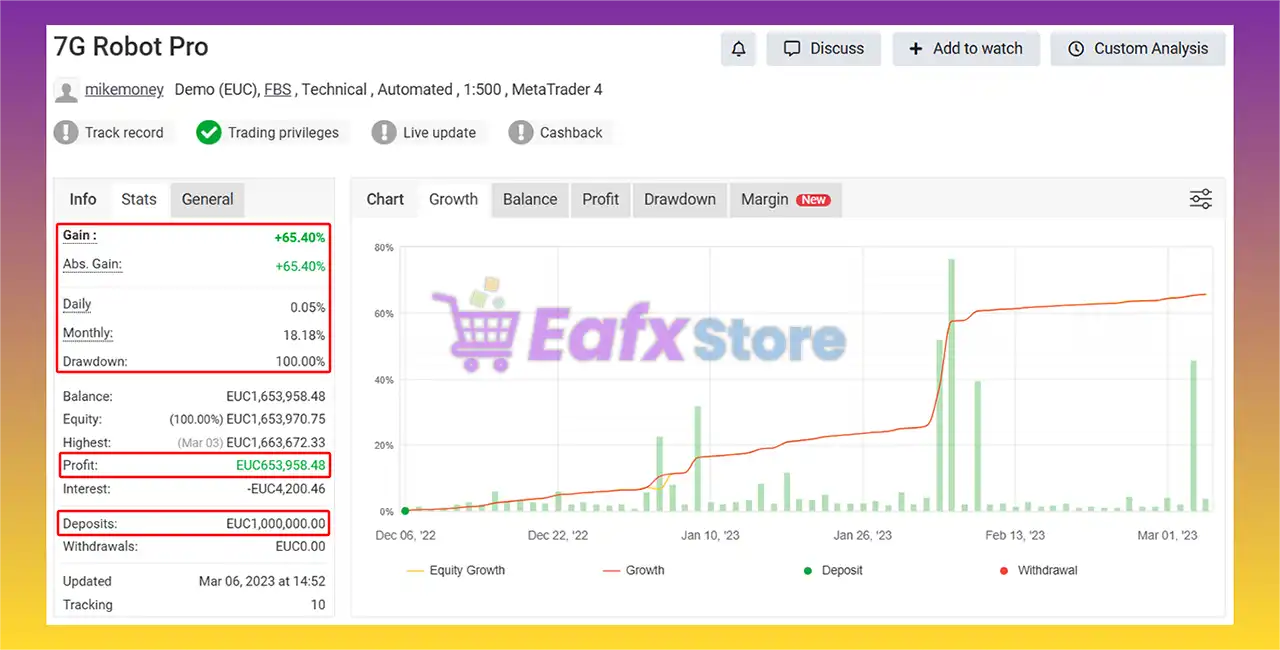Open the chart settings sliders icon
The image size is (1280, 650).
pos(1200,199)
